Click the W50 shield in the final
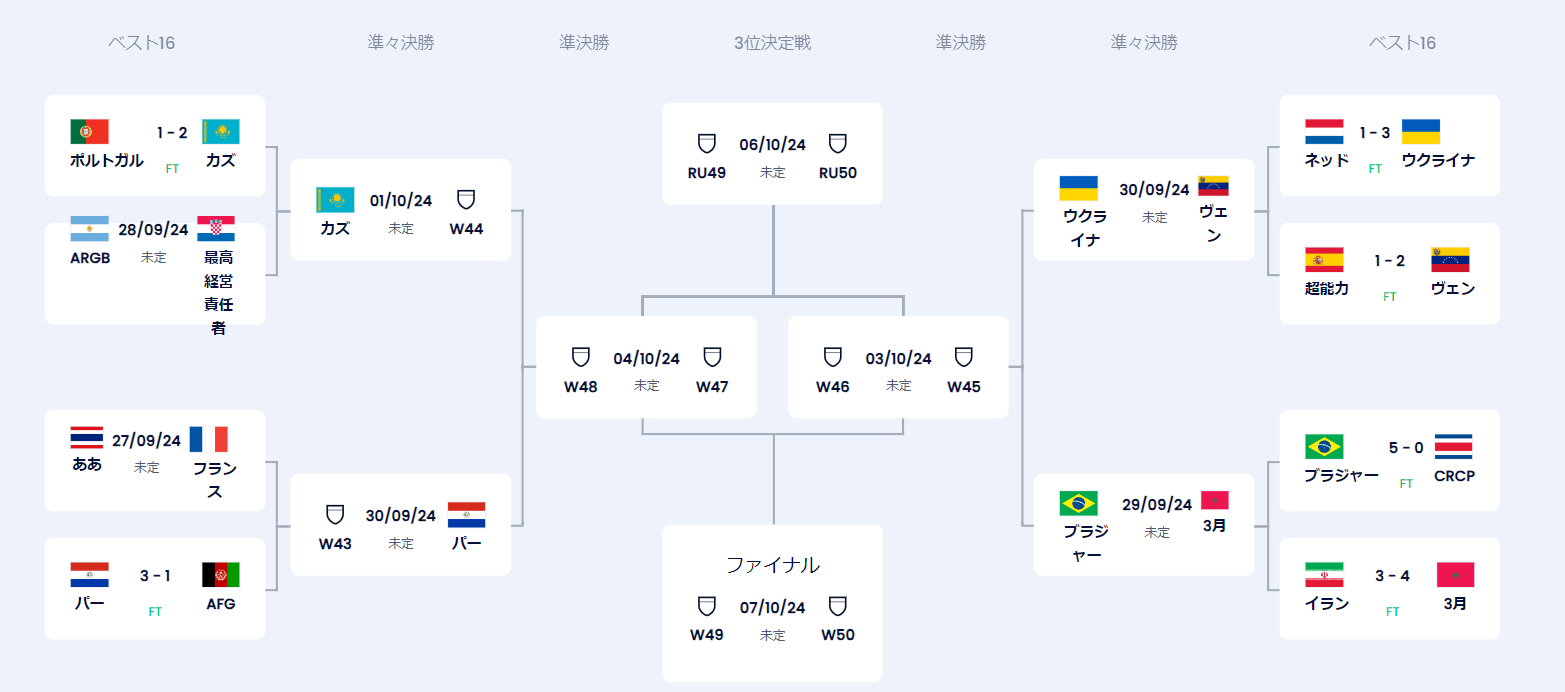The image size is (1565, 692). point(838,606)
